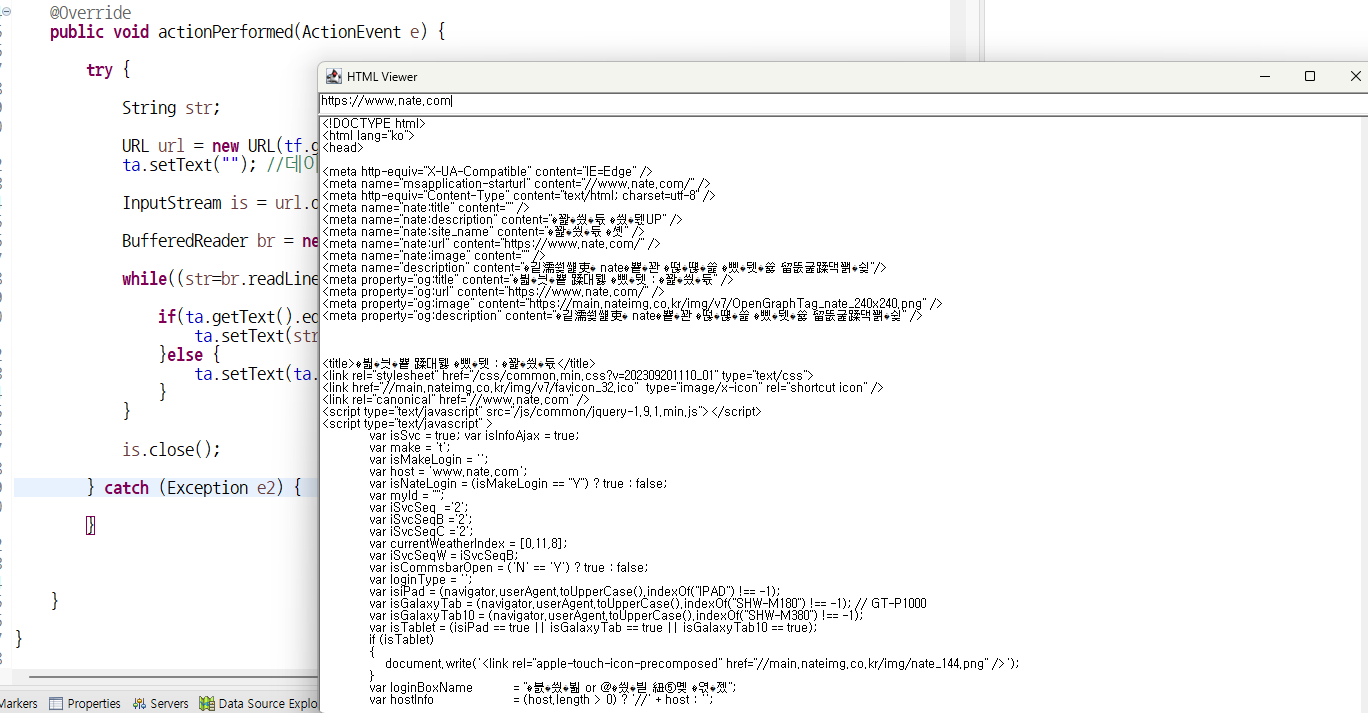This screenshot has width=1368, height=713.
Task: Open the Data Source Explorer tab
Action: [259, 704]
